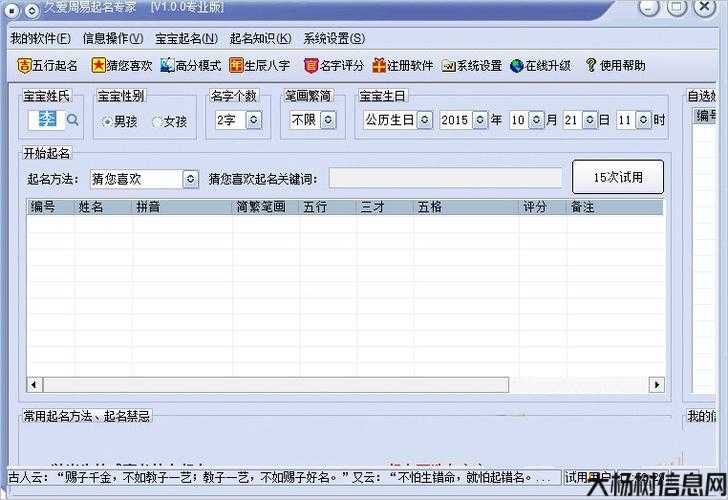Screen dimensions: 728x500
Task: Switch to 高分模式 in the toolbar
Action: click(x=191, y=65)
